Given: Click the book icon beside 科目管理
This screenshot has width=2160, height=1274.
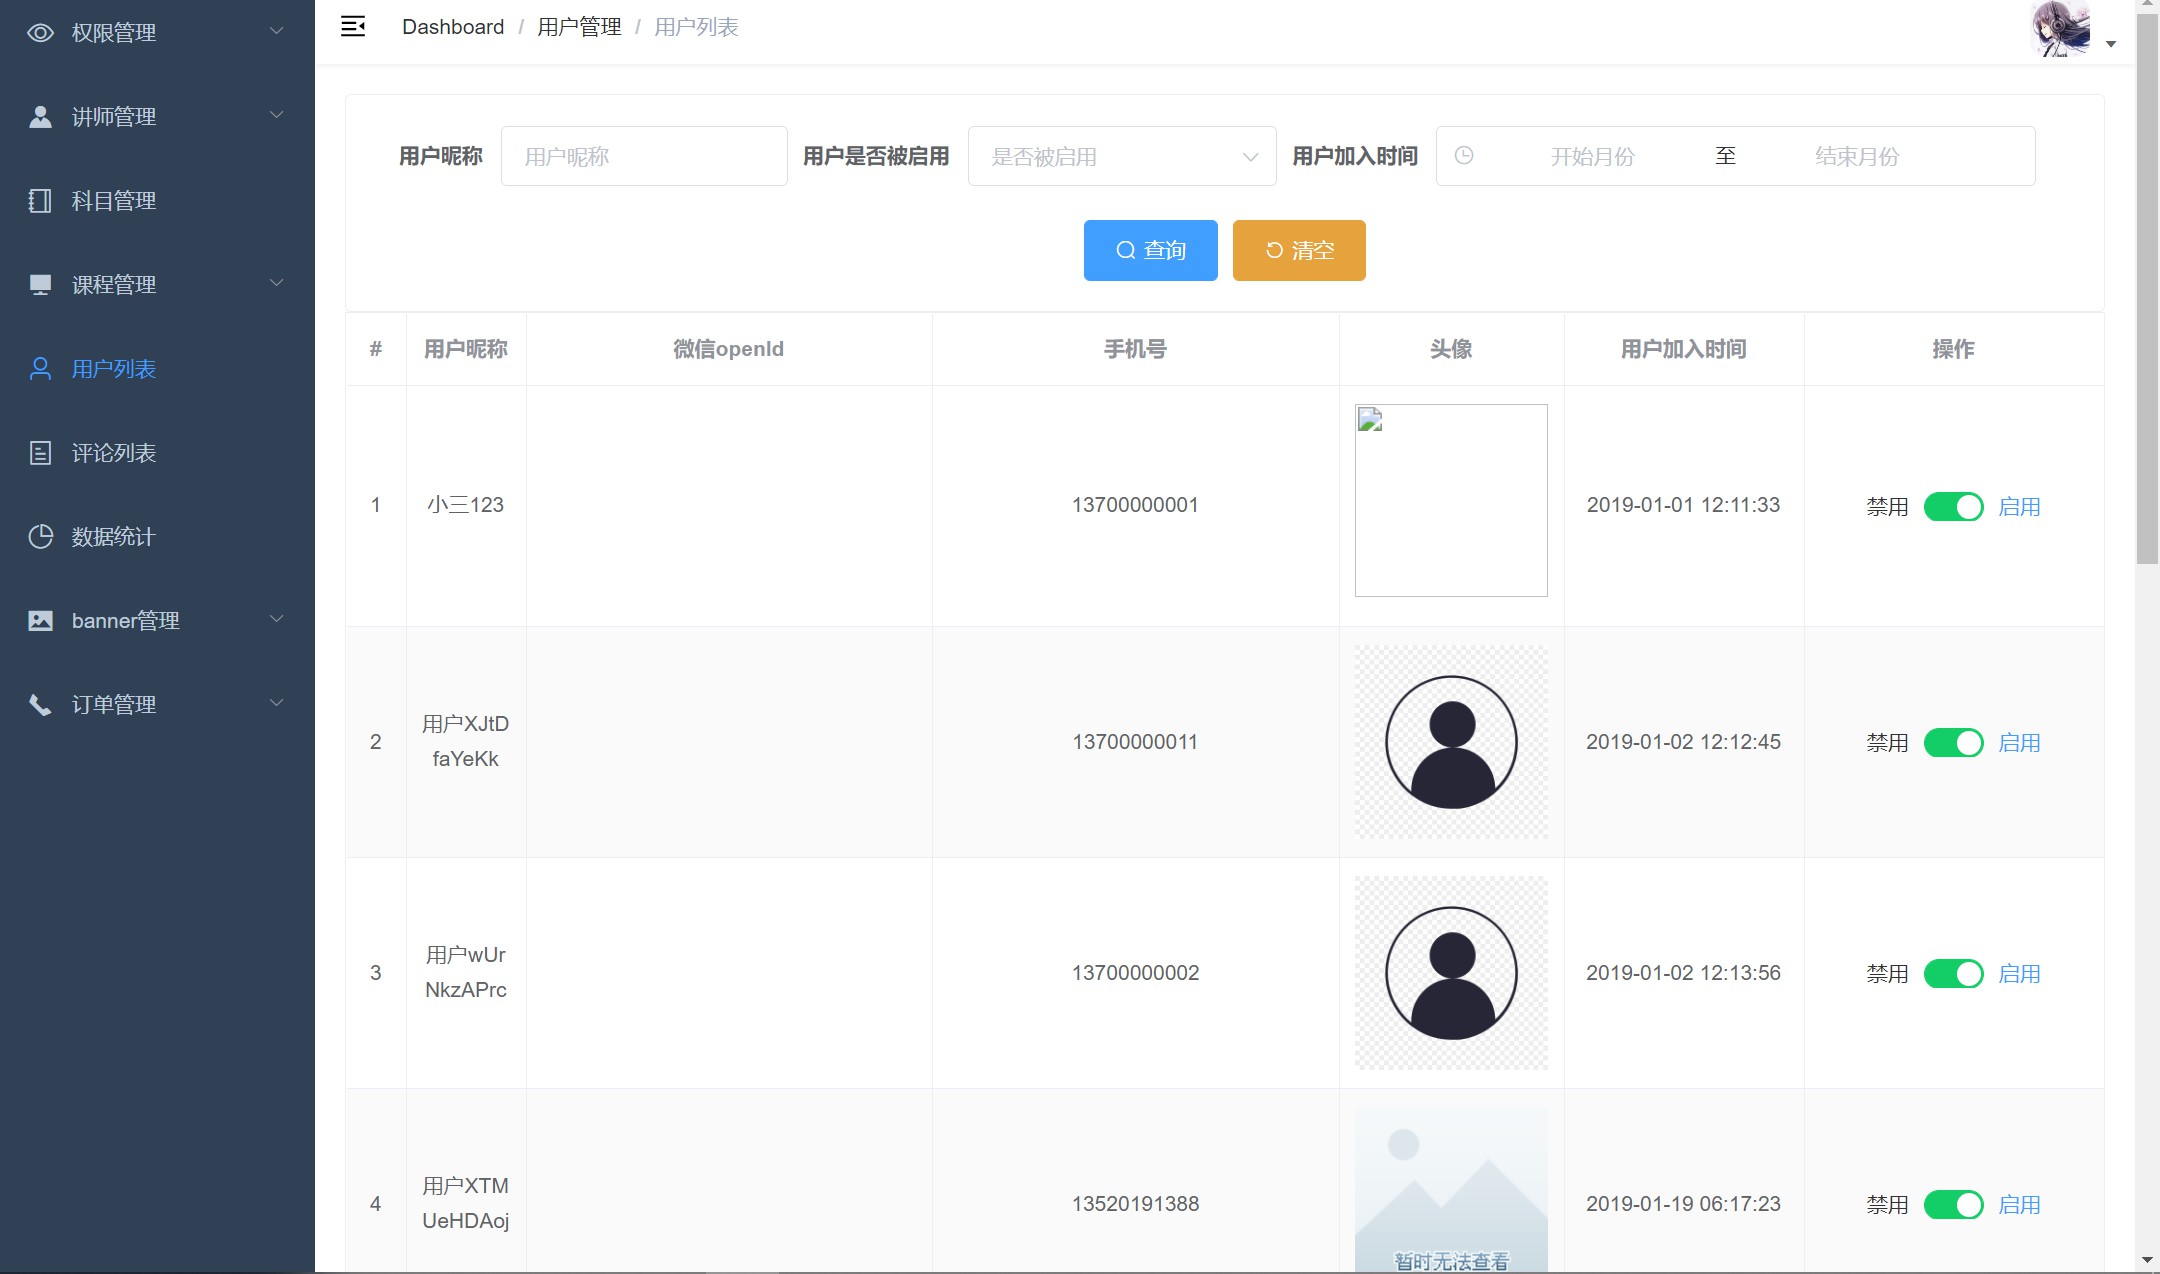Looking at the screenshot, I should pos(40,201).
